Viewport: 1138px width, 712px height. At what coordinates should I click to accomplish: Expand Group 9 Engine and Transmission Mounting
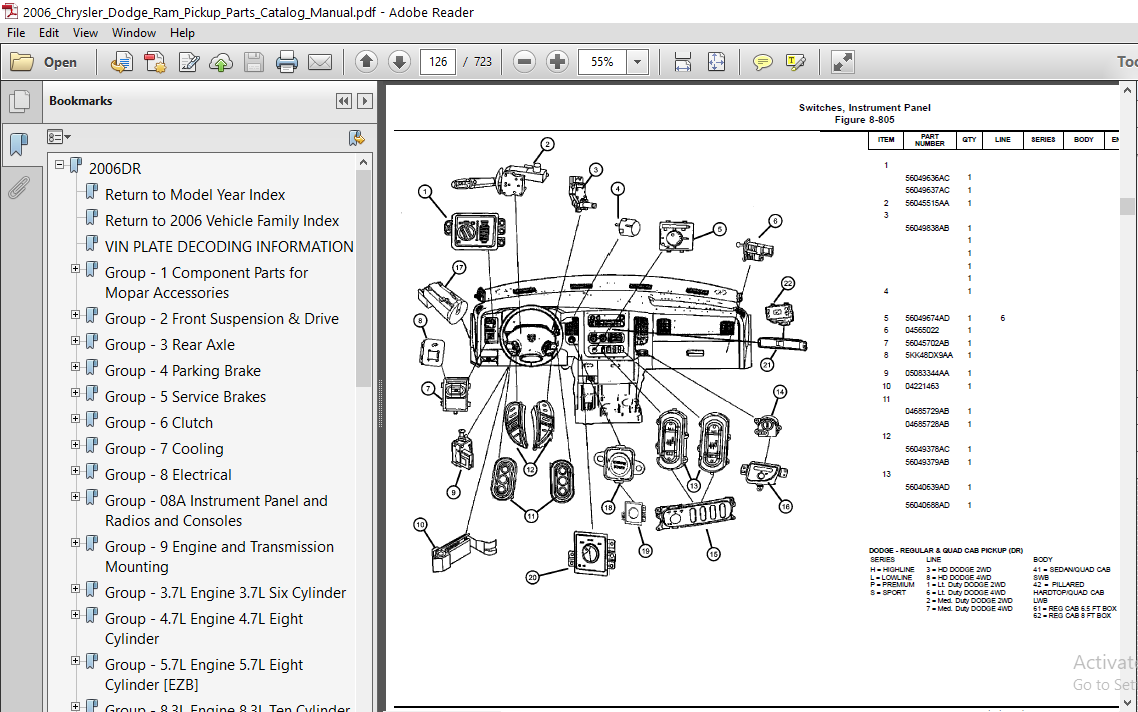[75, 543]
